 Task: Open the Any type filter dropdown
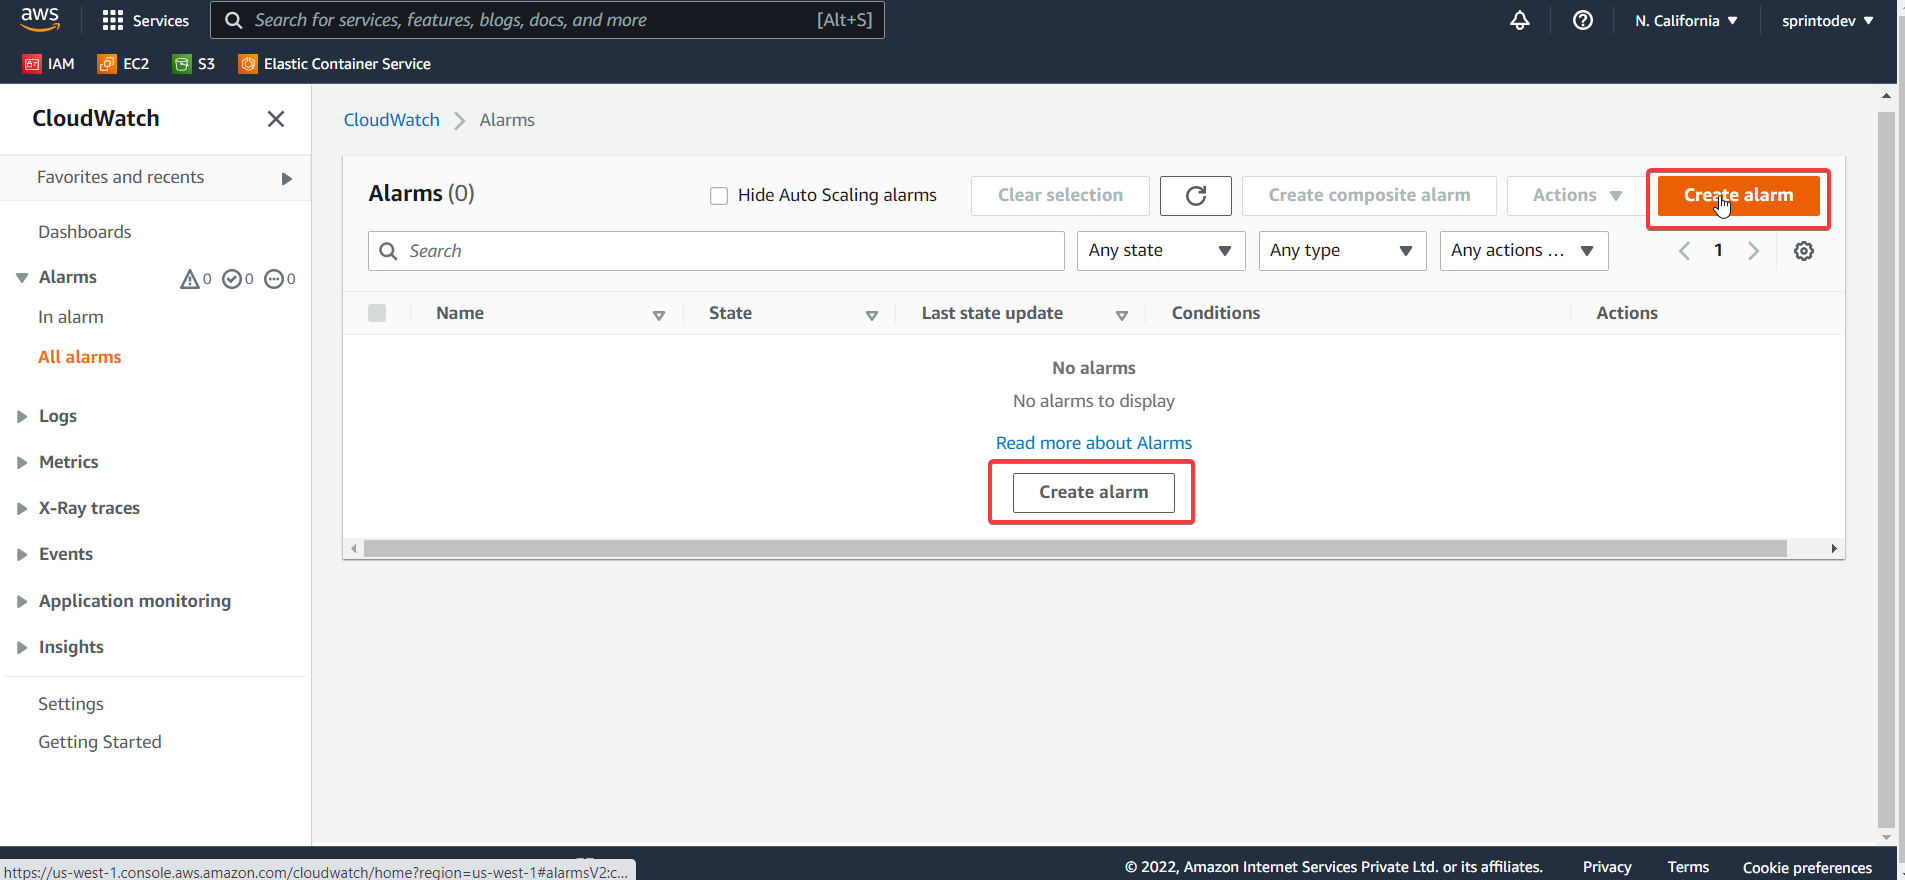tap(1342, 251)
